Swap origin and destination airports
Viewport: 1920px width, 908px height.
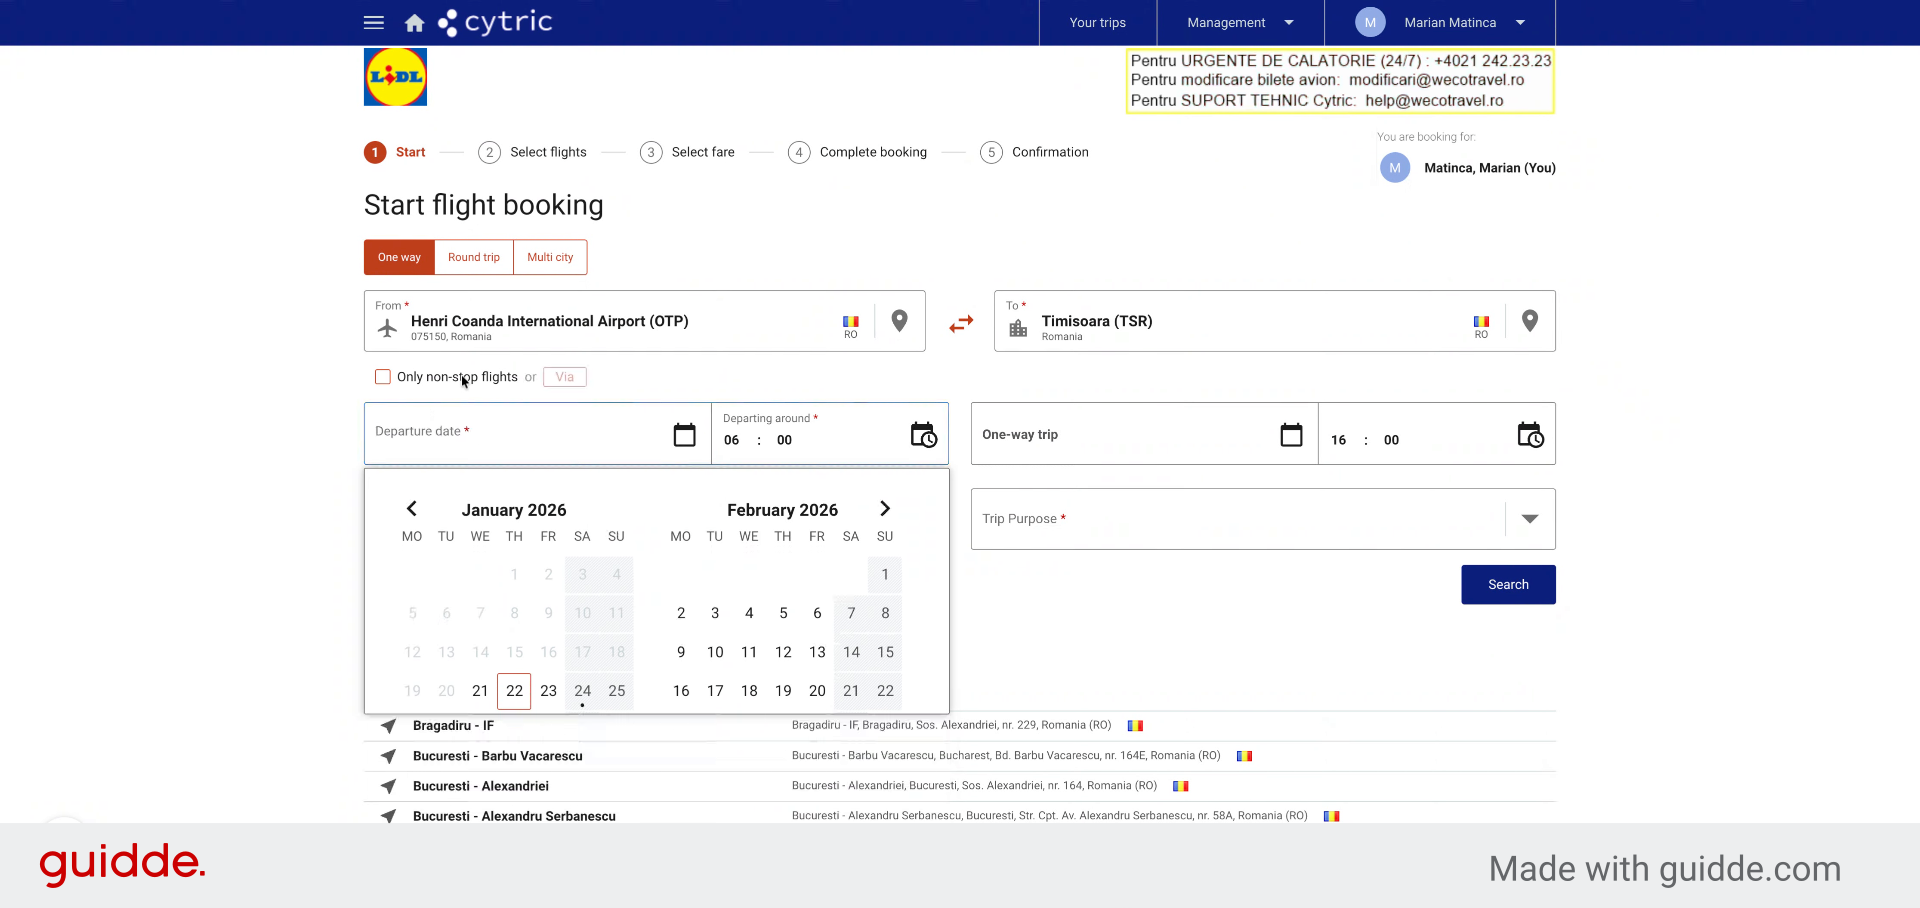click(x=961, y=324)
